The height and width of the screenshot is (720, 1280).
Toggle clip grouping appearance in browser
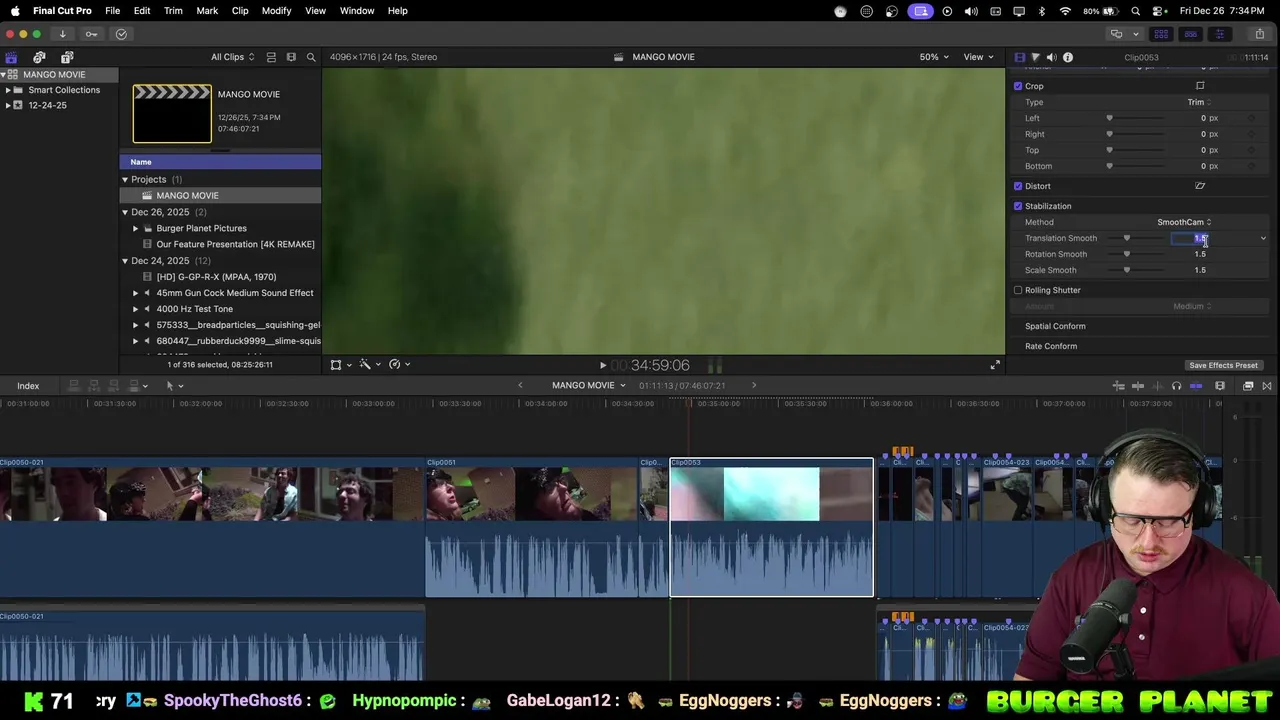coord(271,57)
